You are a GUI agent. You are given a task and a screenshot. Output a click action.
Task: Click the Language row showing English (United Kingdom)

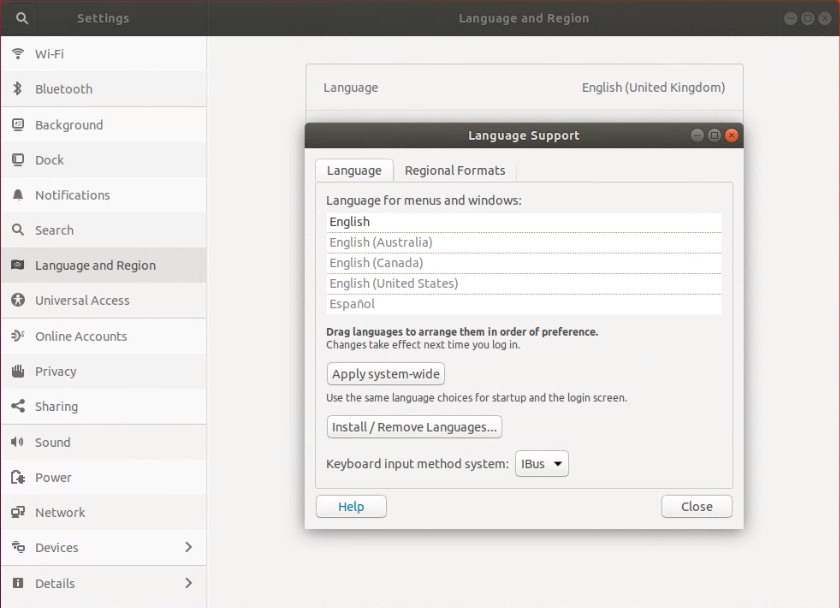coord(524,88)
